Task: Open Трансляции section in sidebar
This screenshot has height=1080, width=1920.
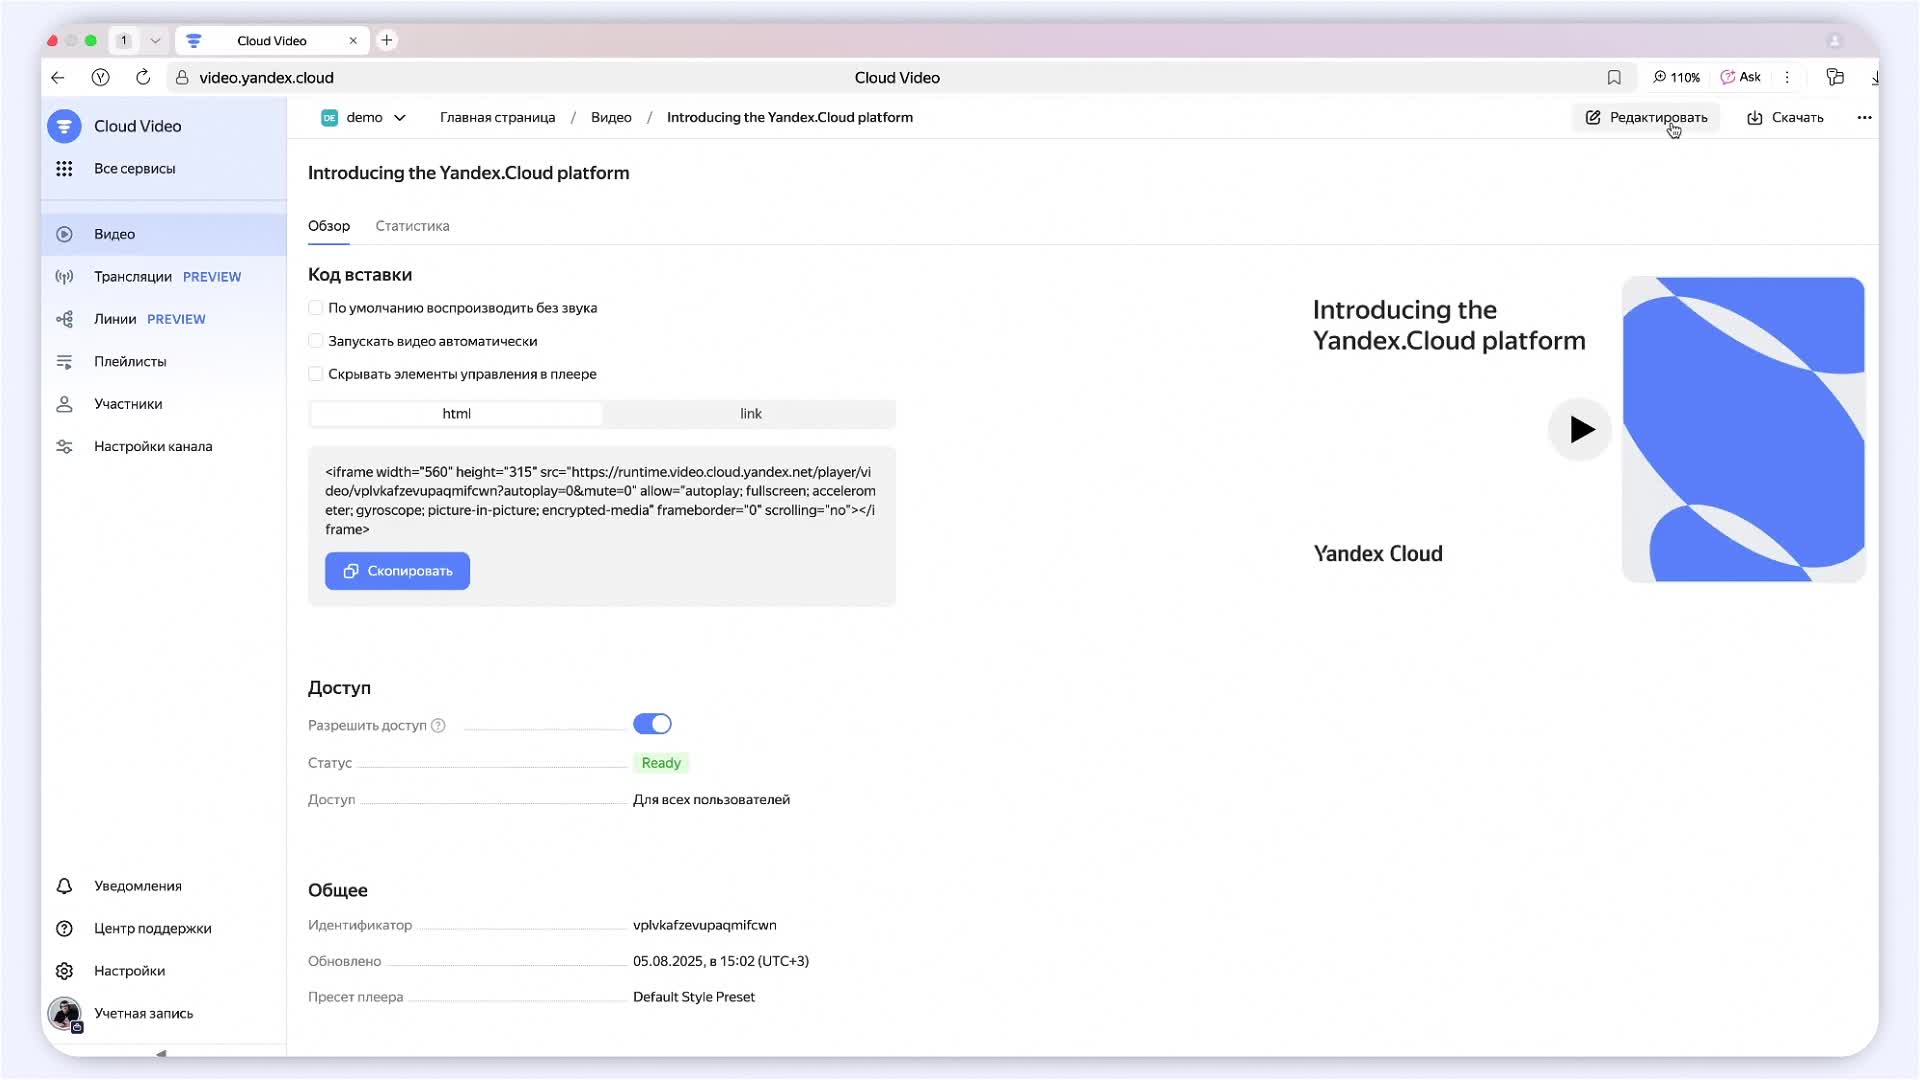Action: [164, 277]
